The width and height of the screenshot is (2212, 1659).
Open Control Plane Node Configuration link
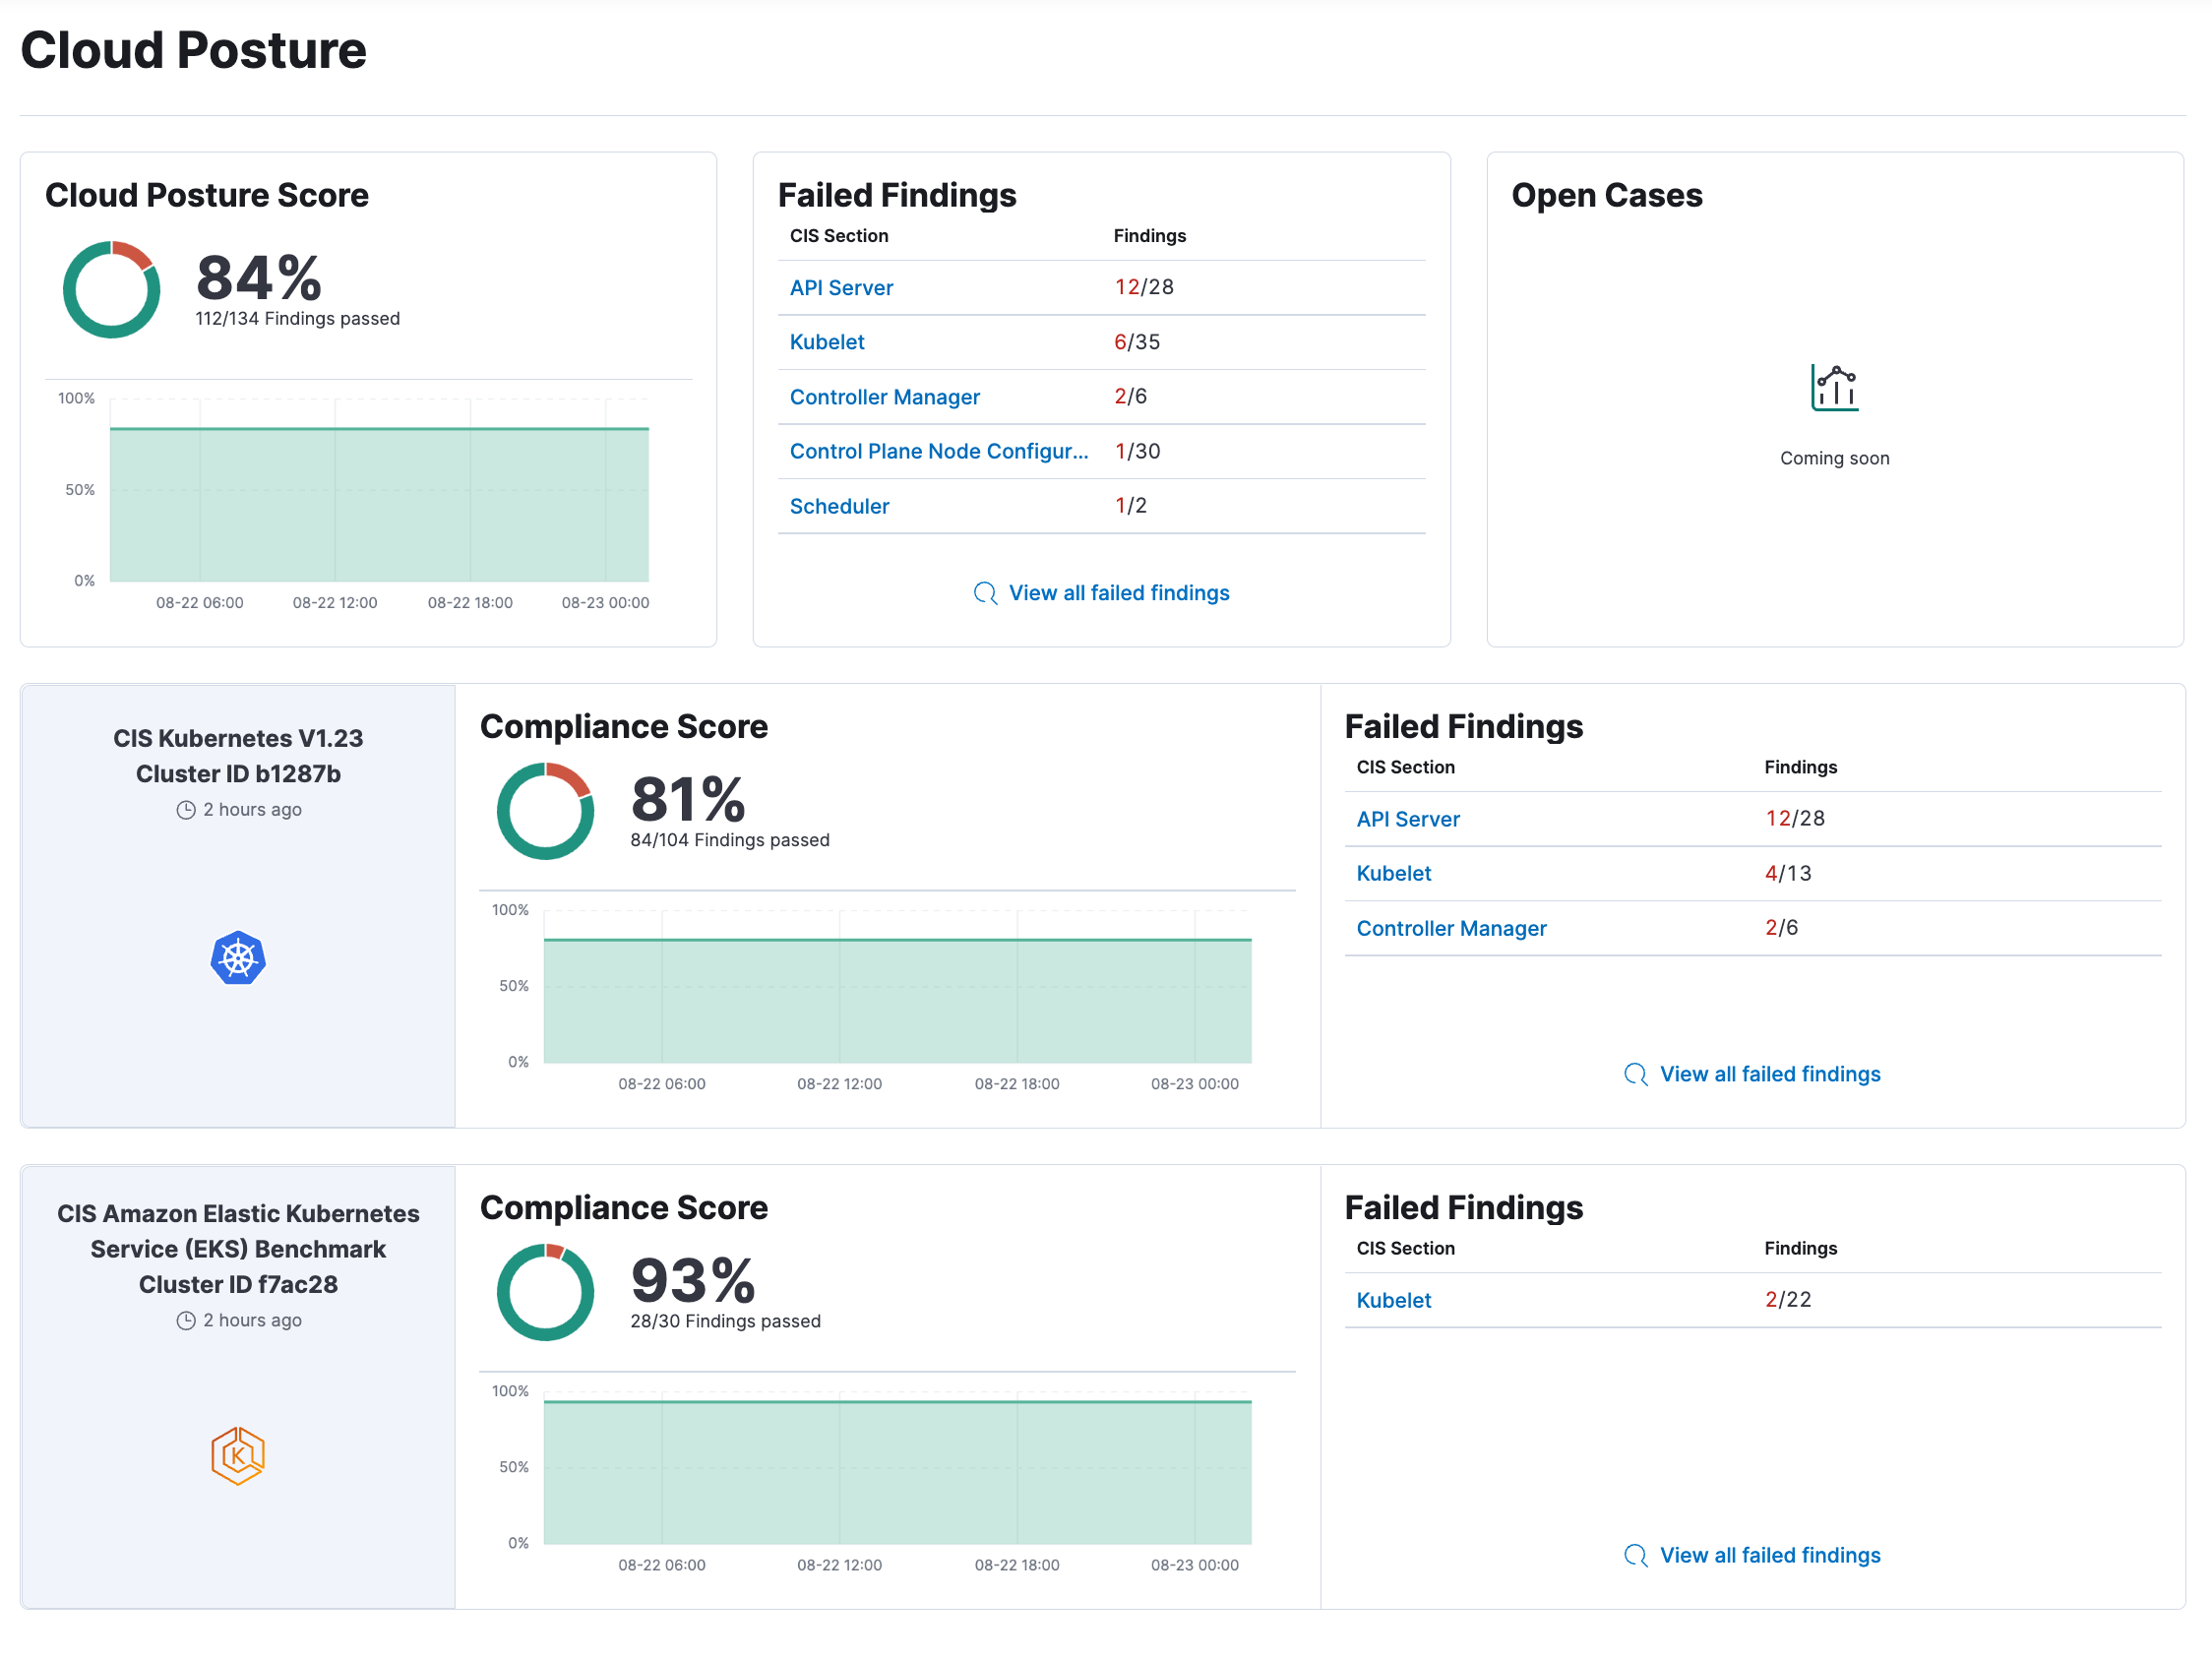[x=938, y=451]
